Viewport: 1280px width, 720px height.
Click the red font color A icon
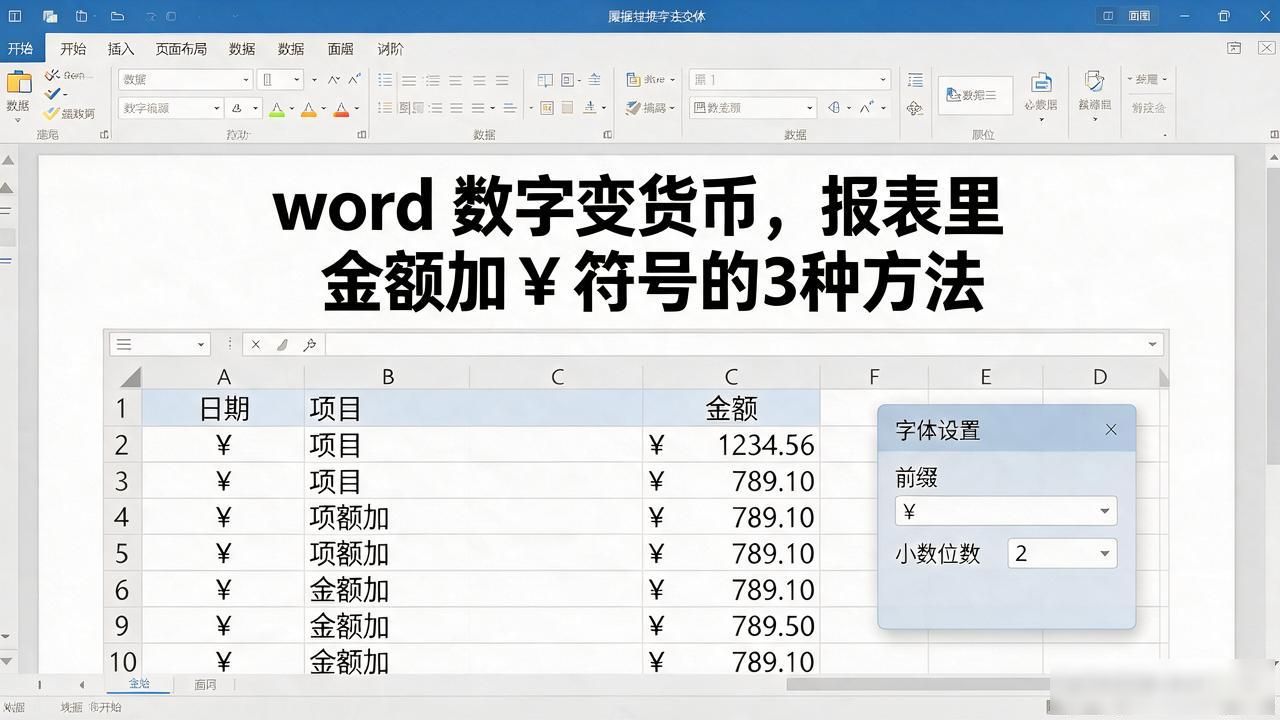pos(341,108)
